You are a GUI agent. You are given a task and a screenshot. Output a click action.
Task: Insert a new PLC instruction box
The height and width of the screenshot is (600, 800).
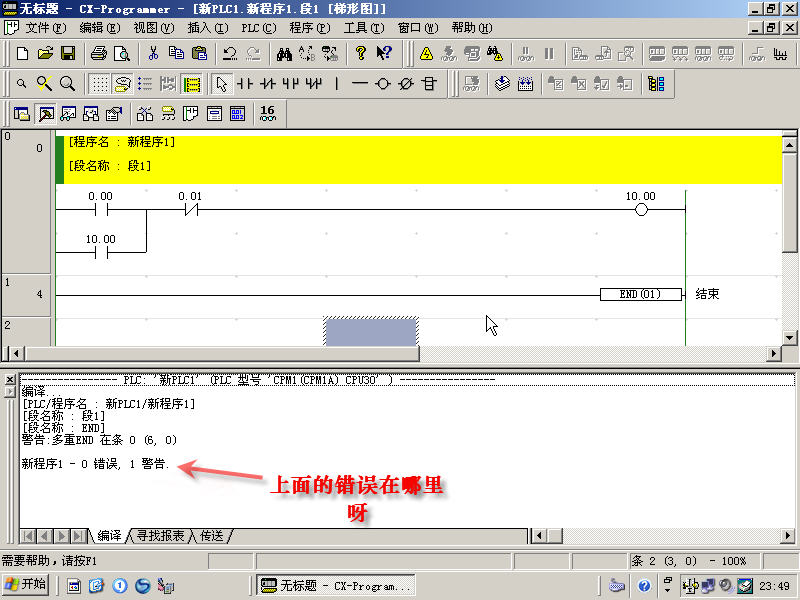[x=429, y=84]
